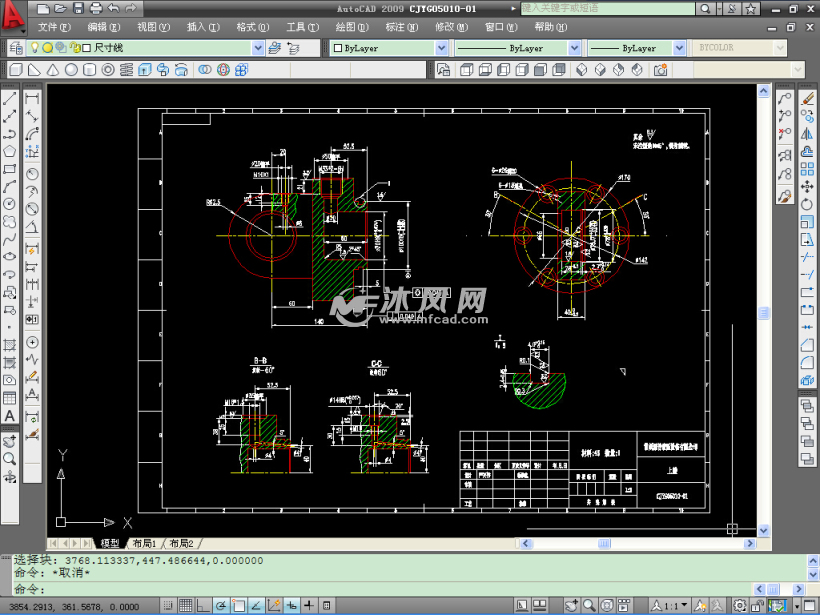Click the Layer Previous icon
Viewport: 820px width, 615px height.
pyautogui.click(x=294, y=48)
